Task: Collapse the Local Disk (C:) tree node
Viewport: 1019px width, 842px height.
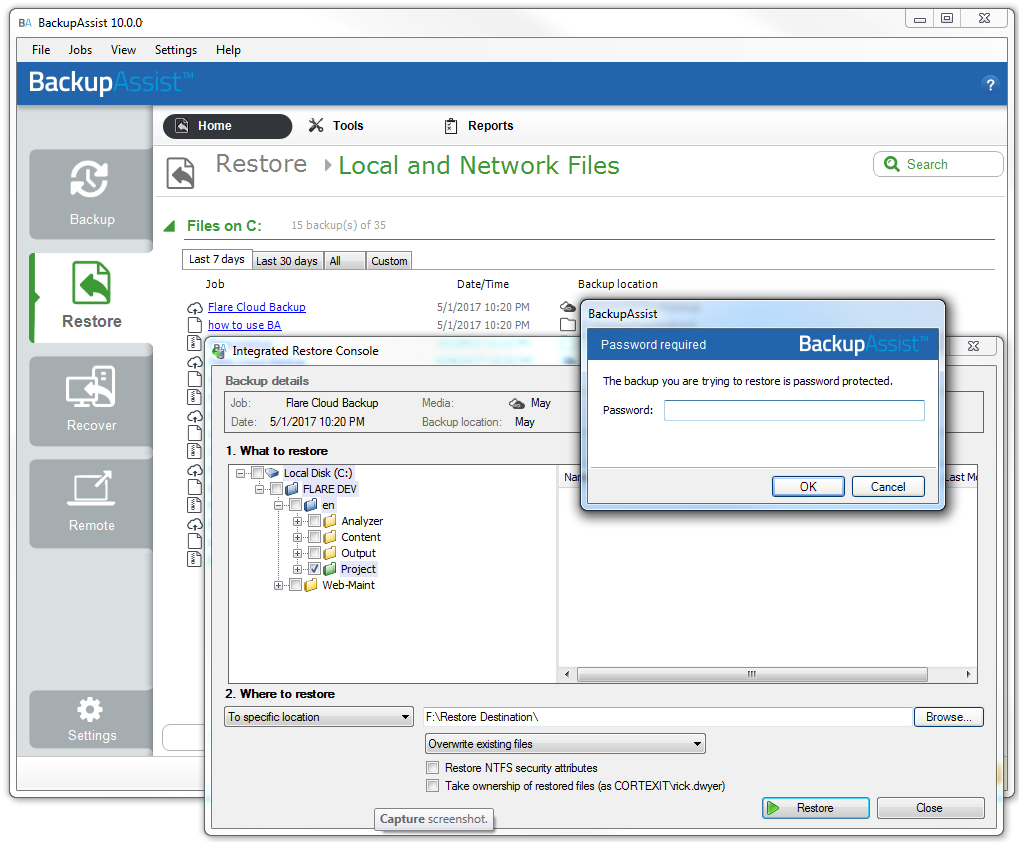Action: click(x=240, y=474)
